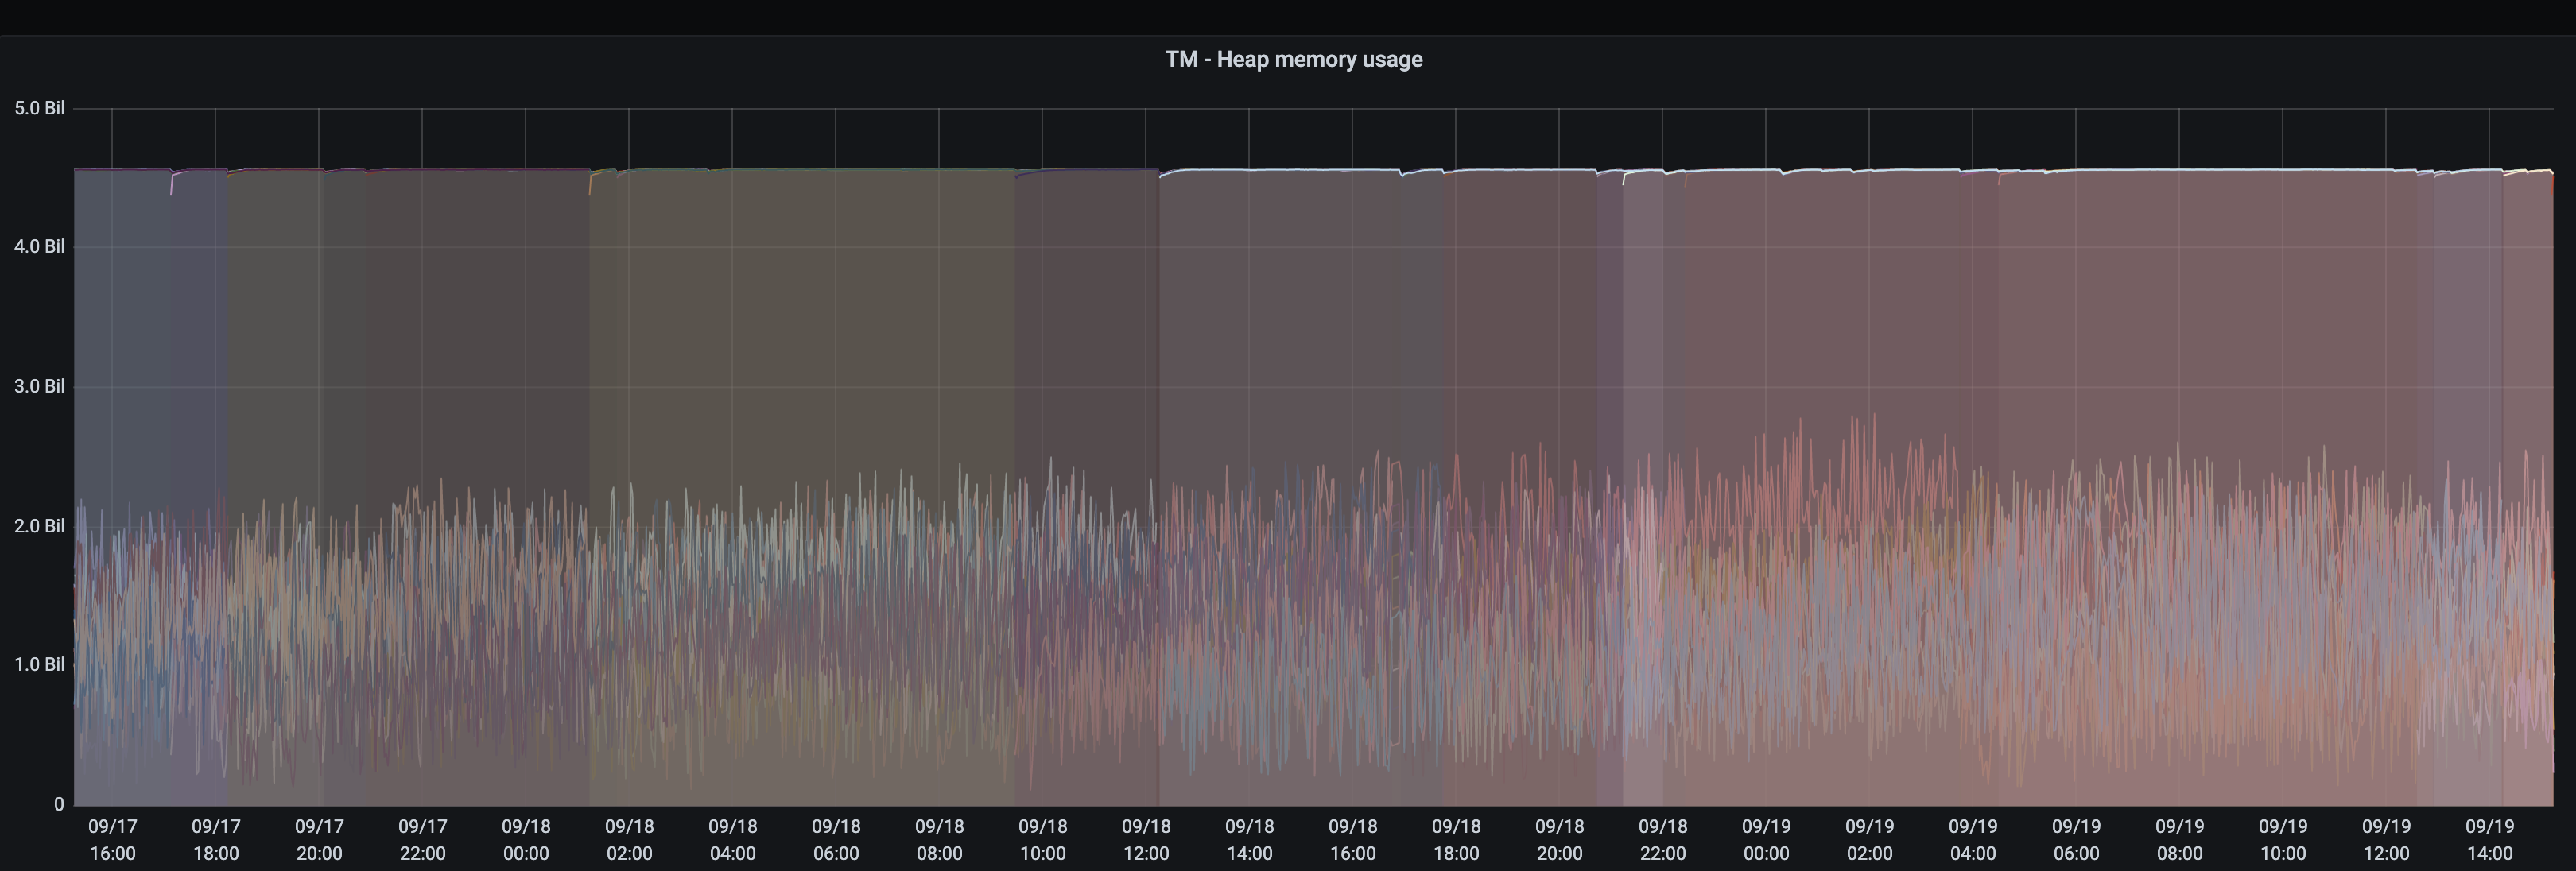
Task: Click the 5.0 Bil y-axis label
Action: pos(40,108)
